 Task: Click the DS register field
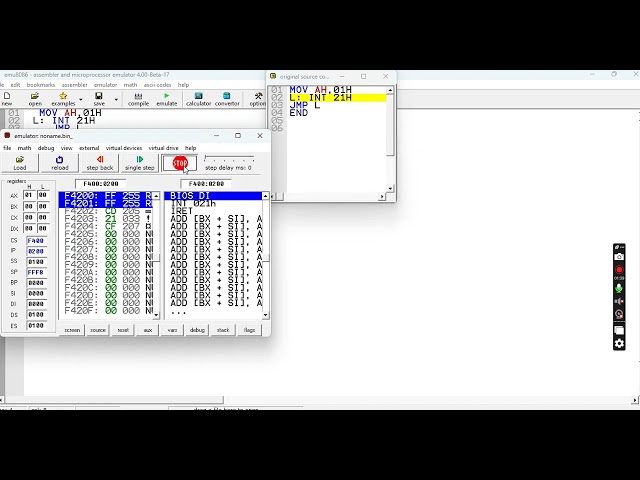[x=36, y=315]
